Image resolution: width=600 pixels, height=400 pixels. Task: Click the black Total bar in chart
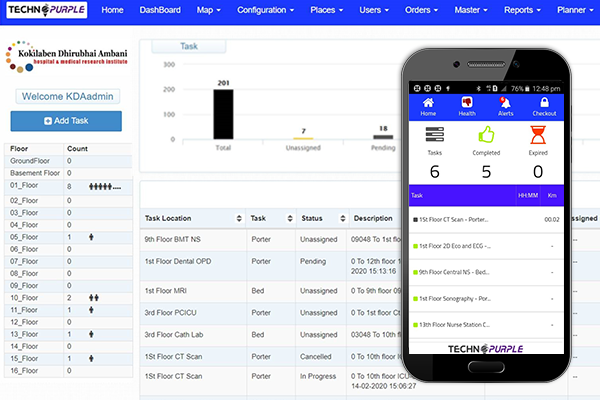(223, 114)
